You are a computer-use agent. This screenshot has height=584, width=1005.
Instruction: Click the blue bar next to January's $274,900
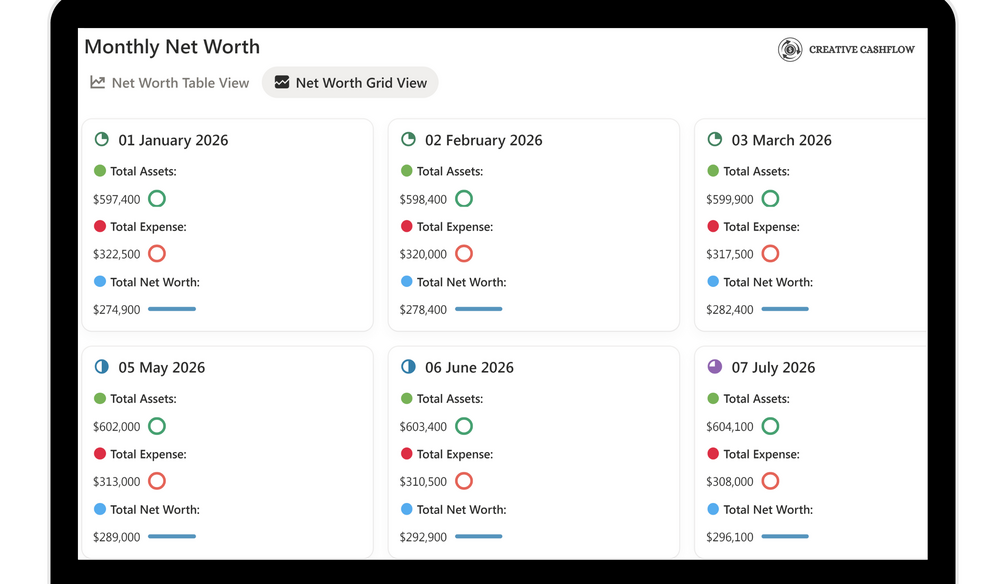(172, 309)
